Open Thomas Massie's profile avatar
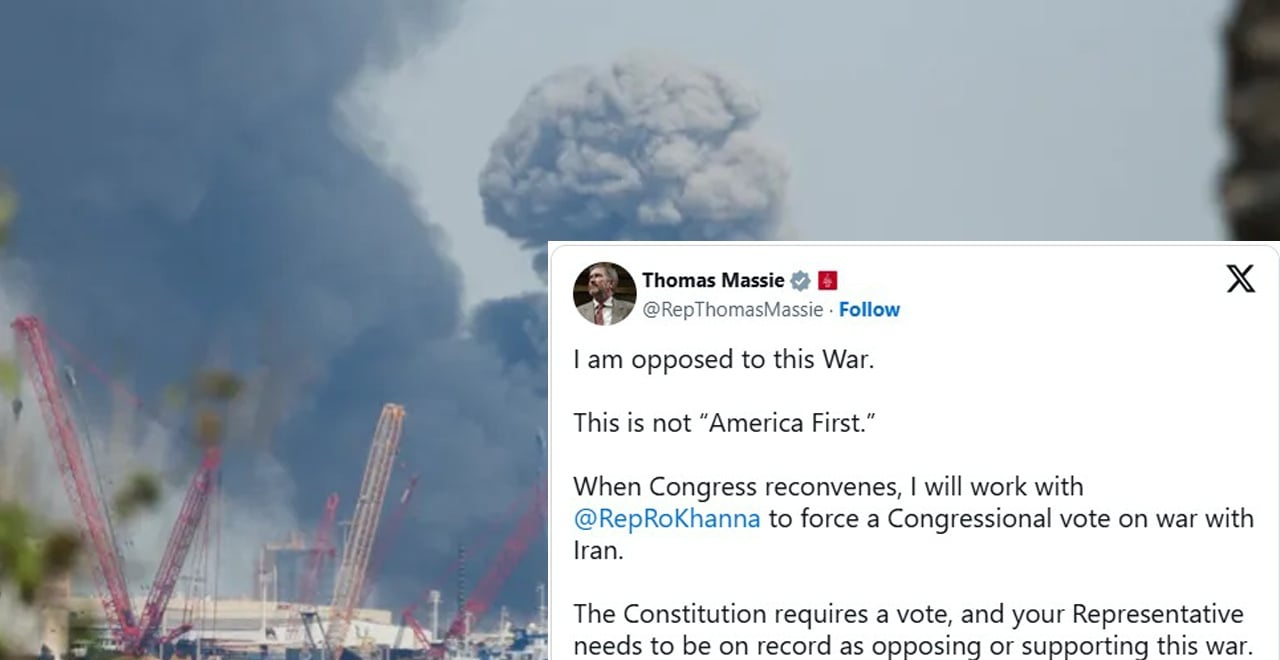The image size is (1280, 660). pyautogui.click(x=604, y=294)
